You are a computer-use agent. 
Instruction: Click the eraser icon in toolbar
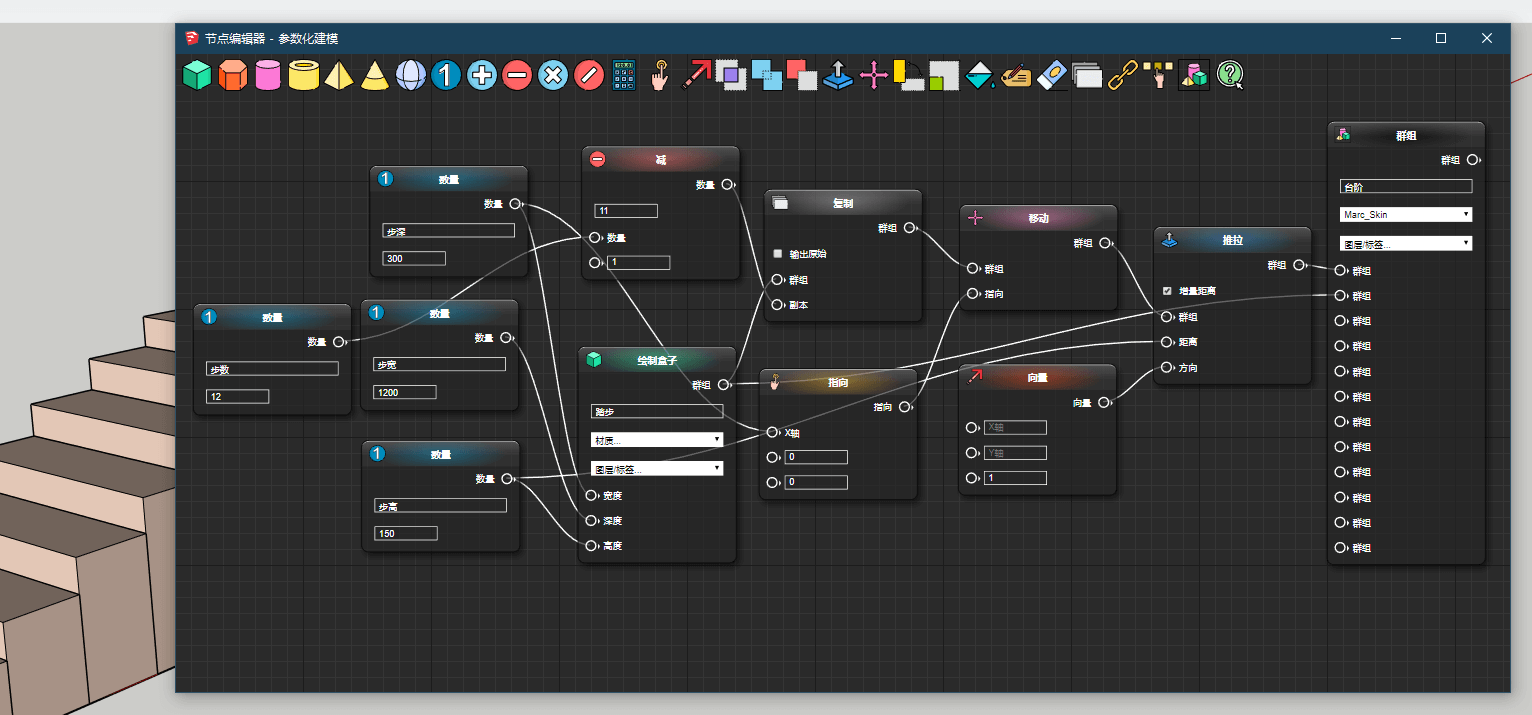tap(1052, 75)
